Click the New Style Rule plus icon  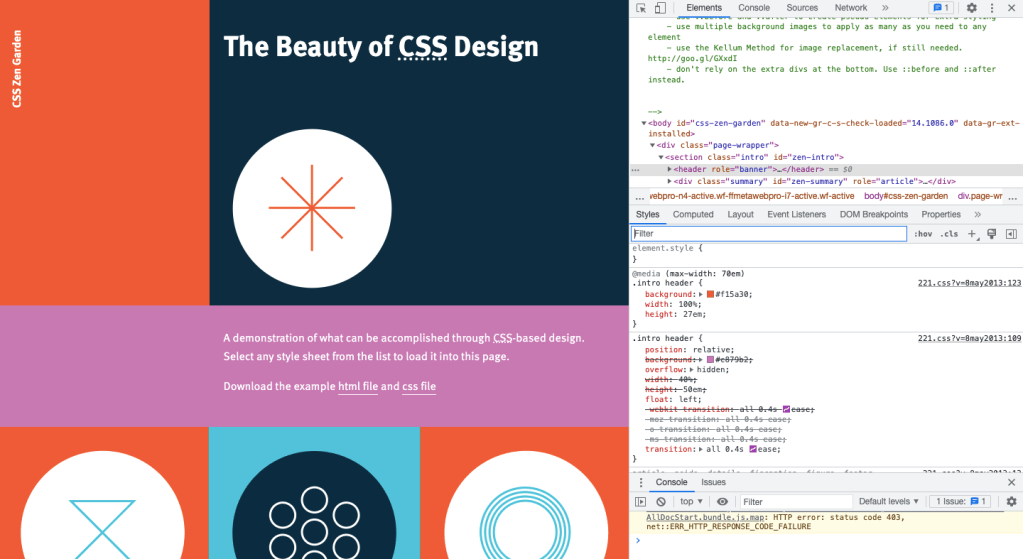(971, 234)
